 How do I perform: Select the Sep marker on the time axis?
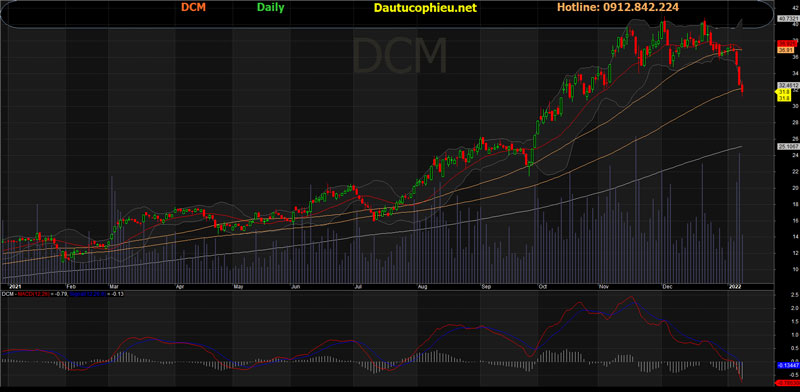(485, 287)
